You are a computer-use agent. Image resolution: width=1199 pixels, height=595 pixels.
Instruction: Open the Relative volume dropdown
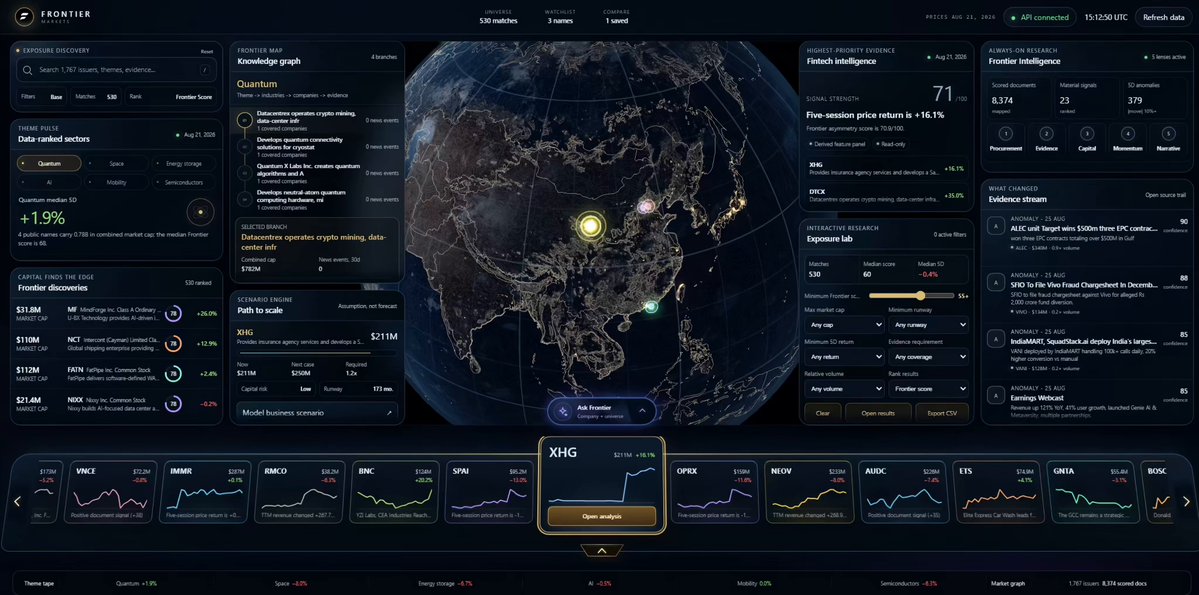pos(843,389)
